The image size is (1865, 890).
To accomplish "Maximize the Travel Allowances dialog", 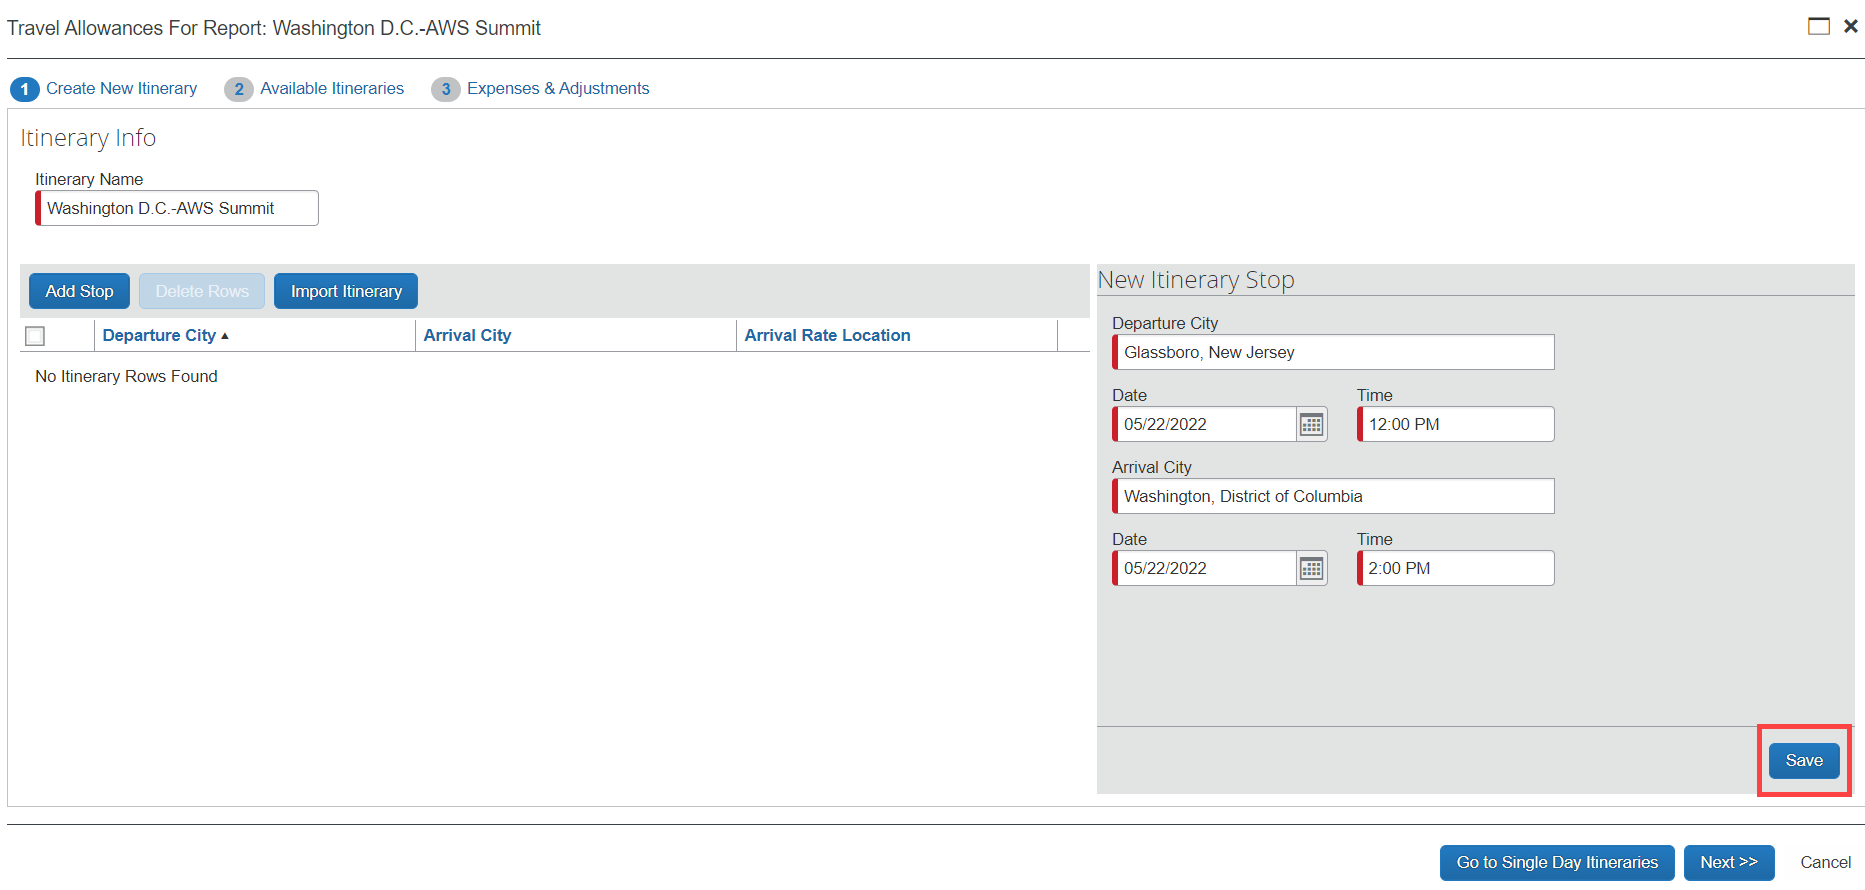I will 1819,26.
